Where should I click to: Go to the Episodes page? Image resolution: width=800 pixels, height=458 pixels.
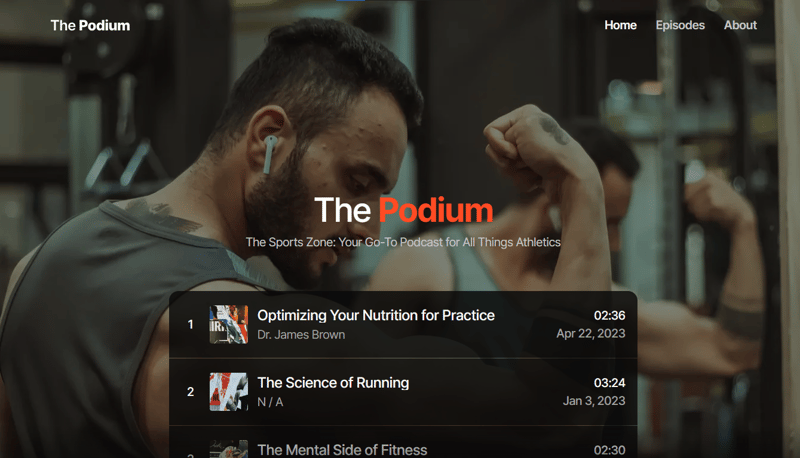click(680, 25)
